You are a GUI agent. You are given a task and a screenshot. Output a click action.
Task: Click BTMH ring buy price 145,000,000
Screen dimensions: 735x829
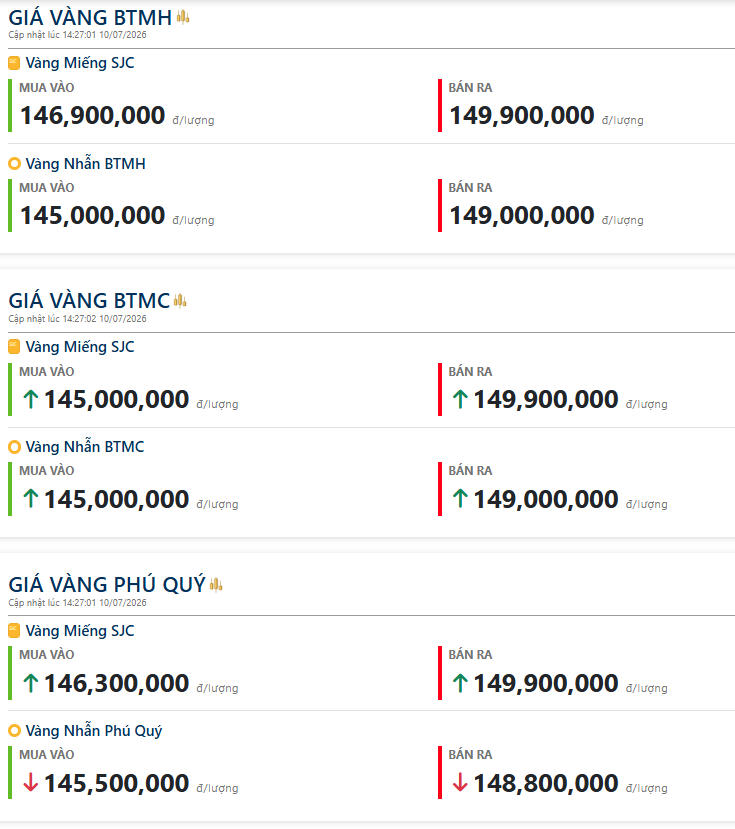tap(93, 215)
